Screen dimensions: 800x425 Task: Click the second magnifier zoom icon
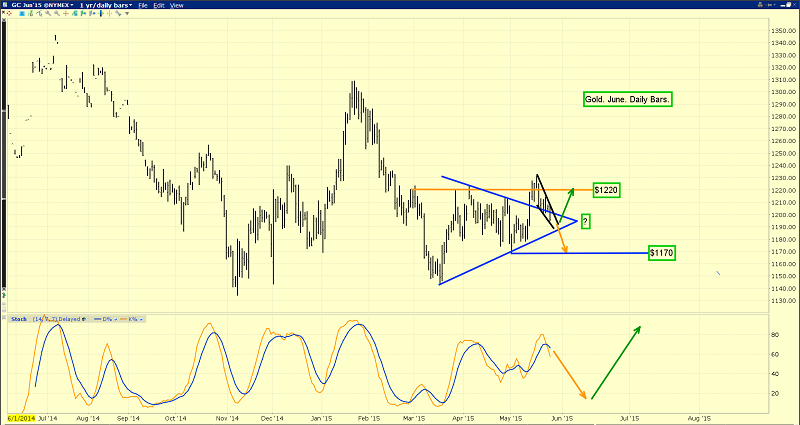(x=57, y=13)
